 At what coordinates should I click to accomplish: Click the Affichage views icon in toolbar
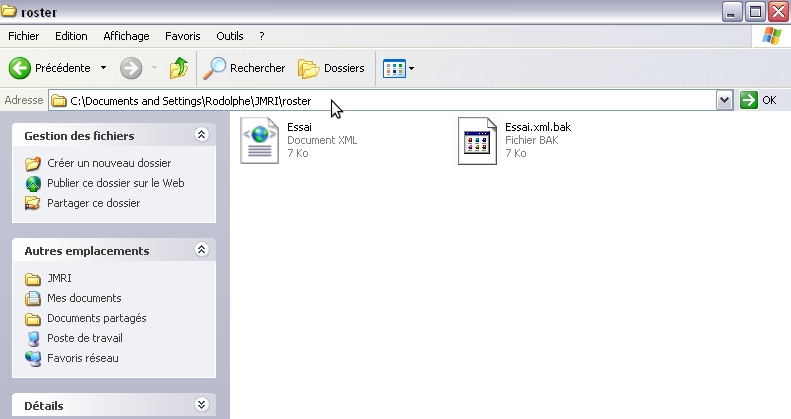[x=394, y=69]
